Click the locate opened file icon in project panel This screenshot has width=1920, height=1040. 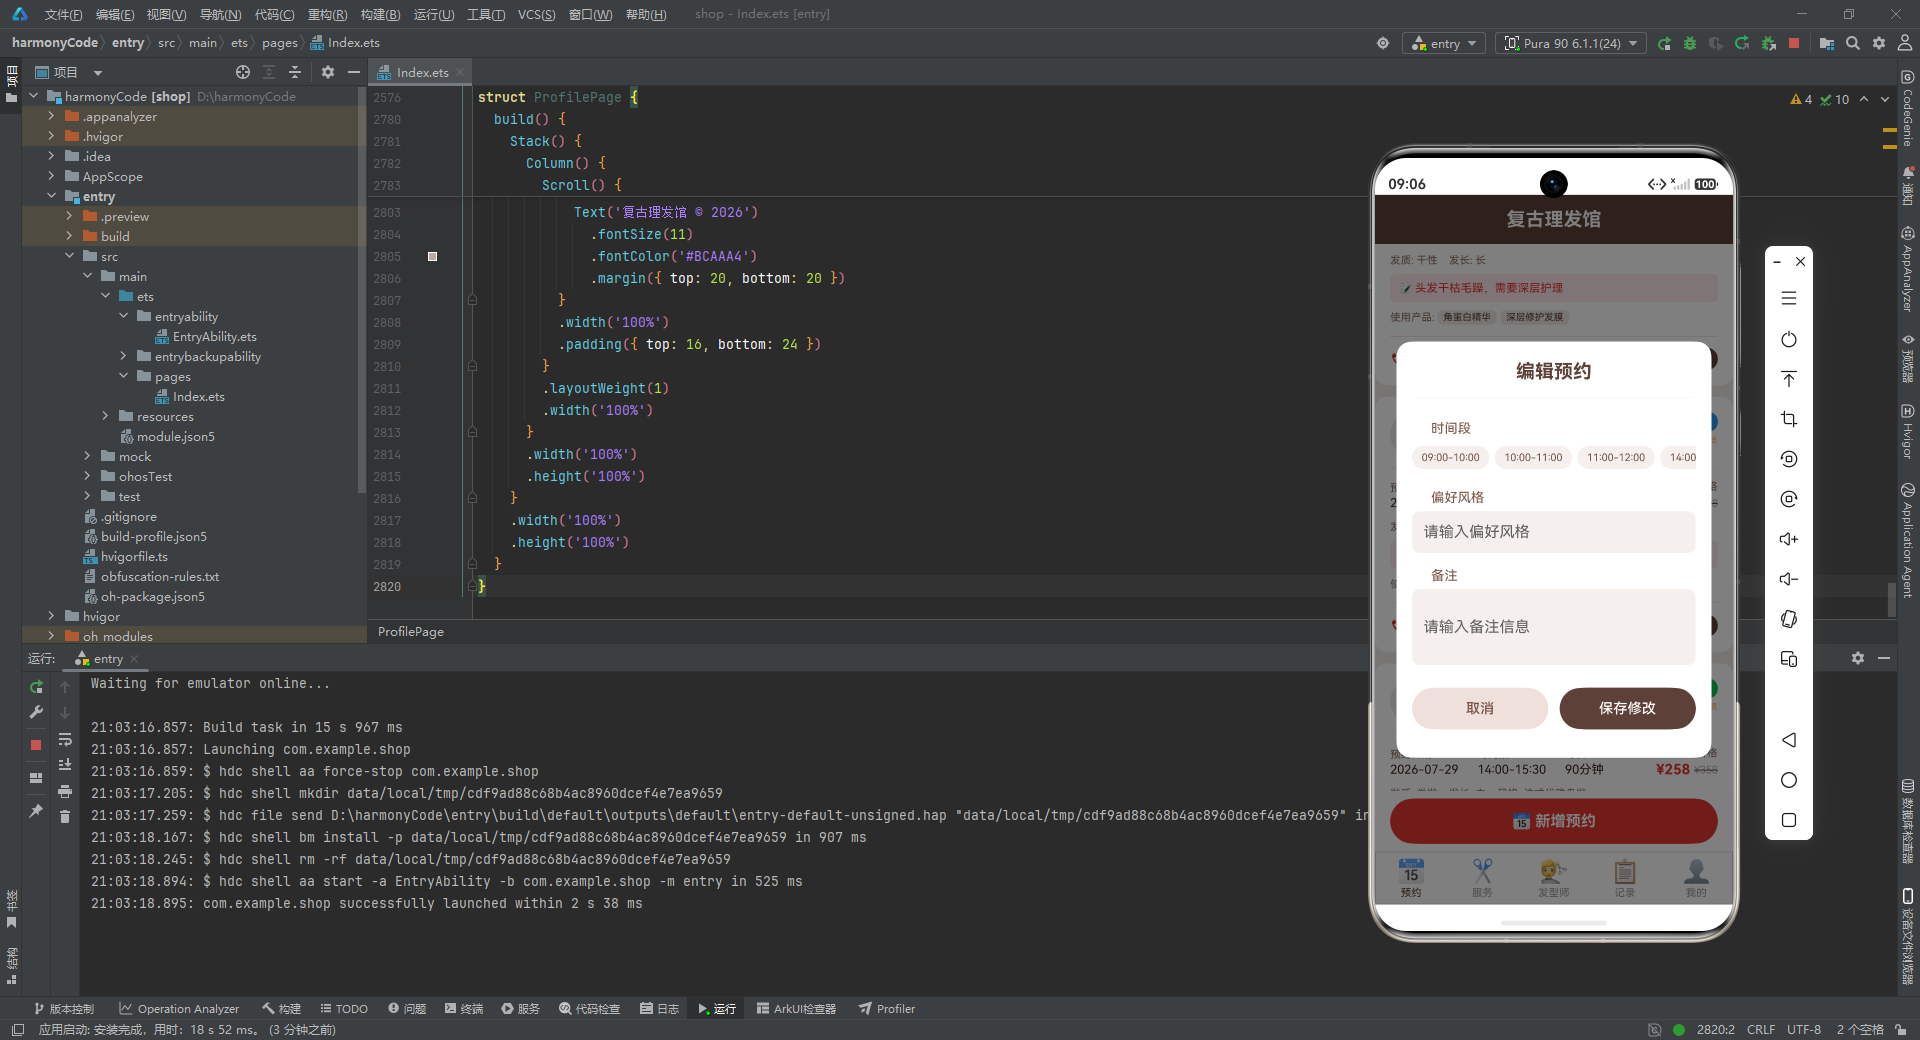pyautogui.click(x=243, y=72)
